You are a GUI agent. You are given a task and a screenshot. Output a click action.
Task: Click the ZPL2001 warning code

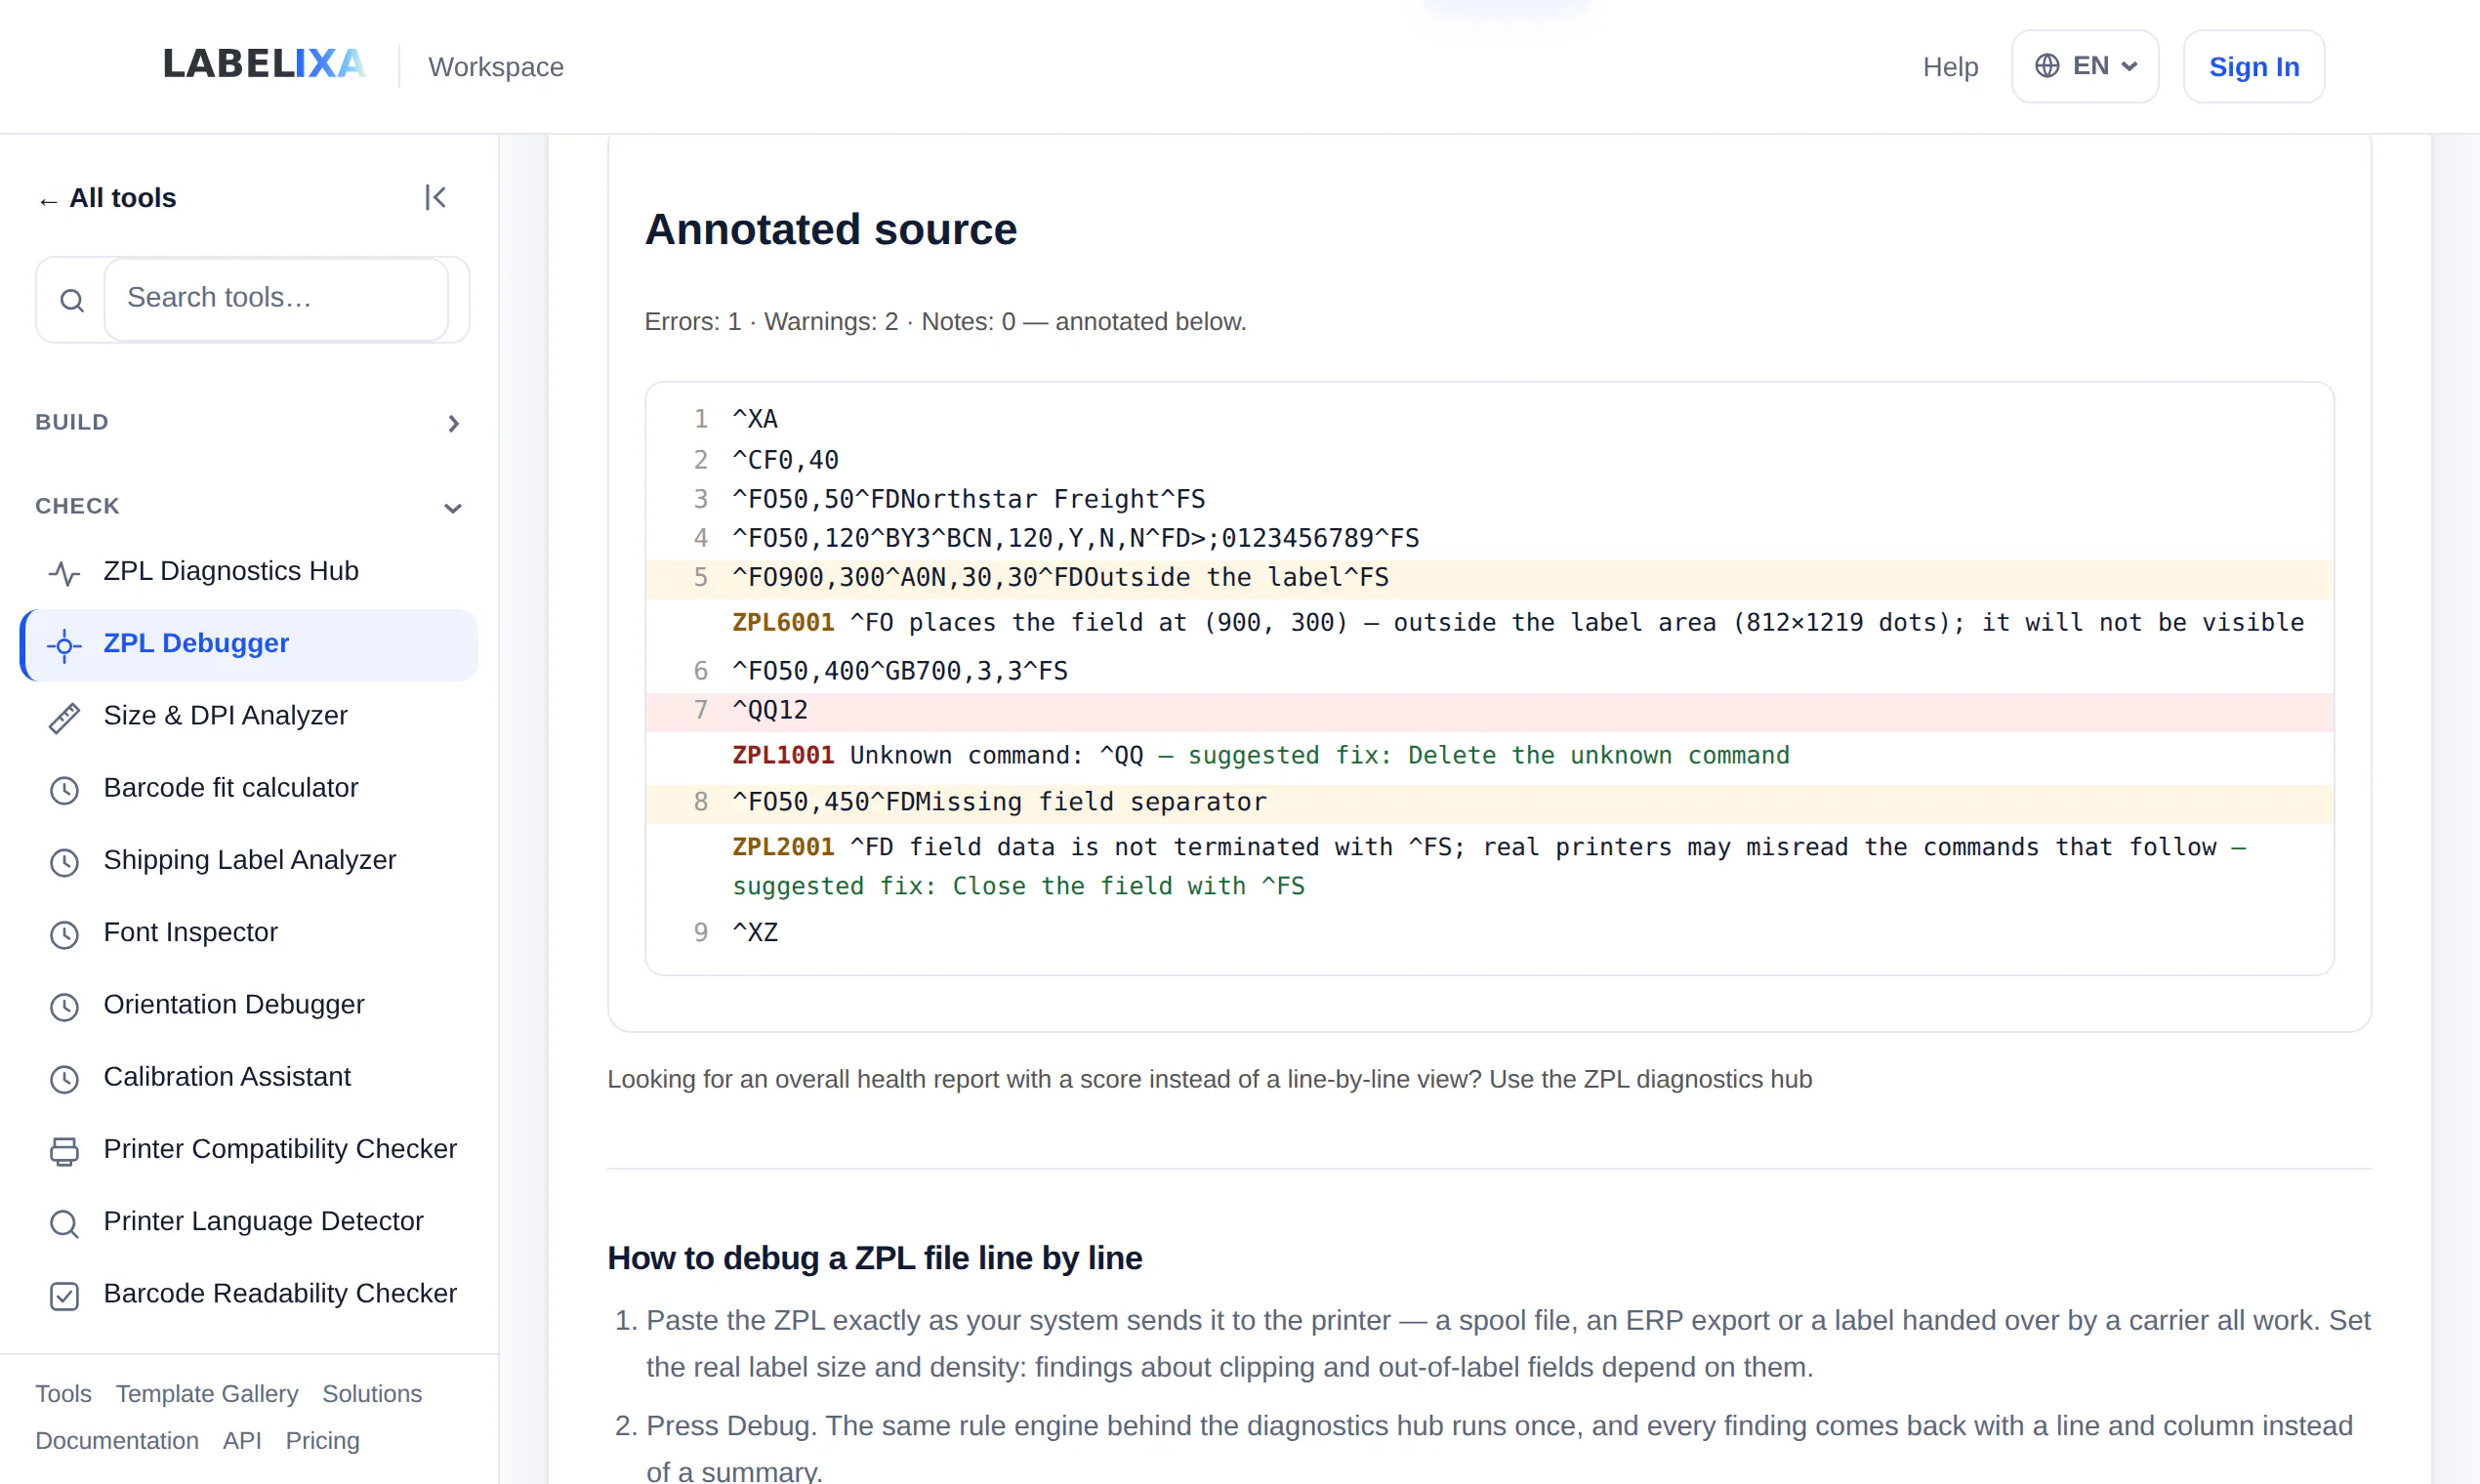[x=783, y=847]
